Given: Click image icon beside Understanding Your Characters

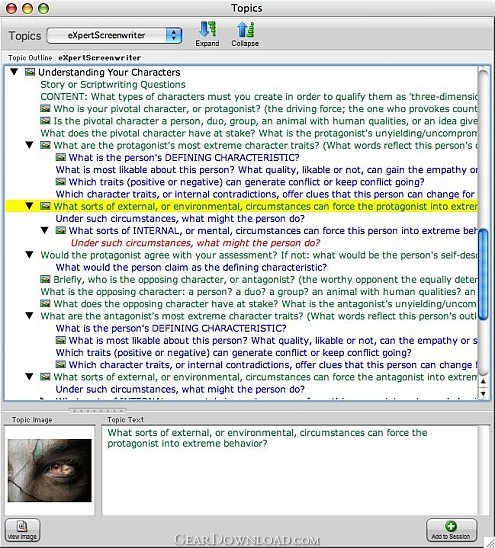Looking at the screenshot, I should pyautogui.click(x=30, y=72).
